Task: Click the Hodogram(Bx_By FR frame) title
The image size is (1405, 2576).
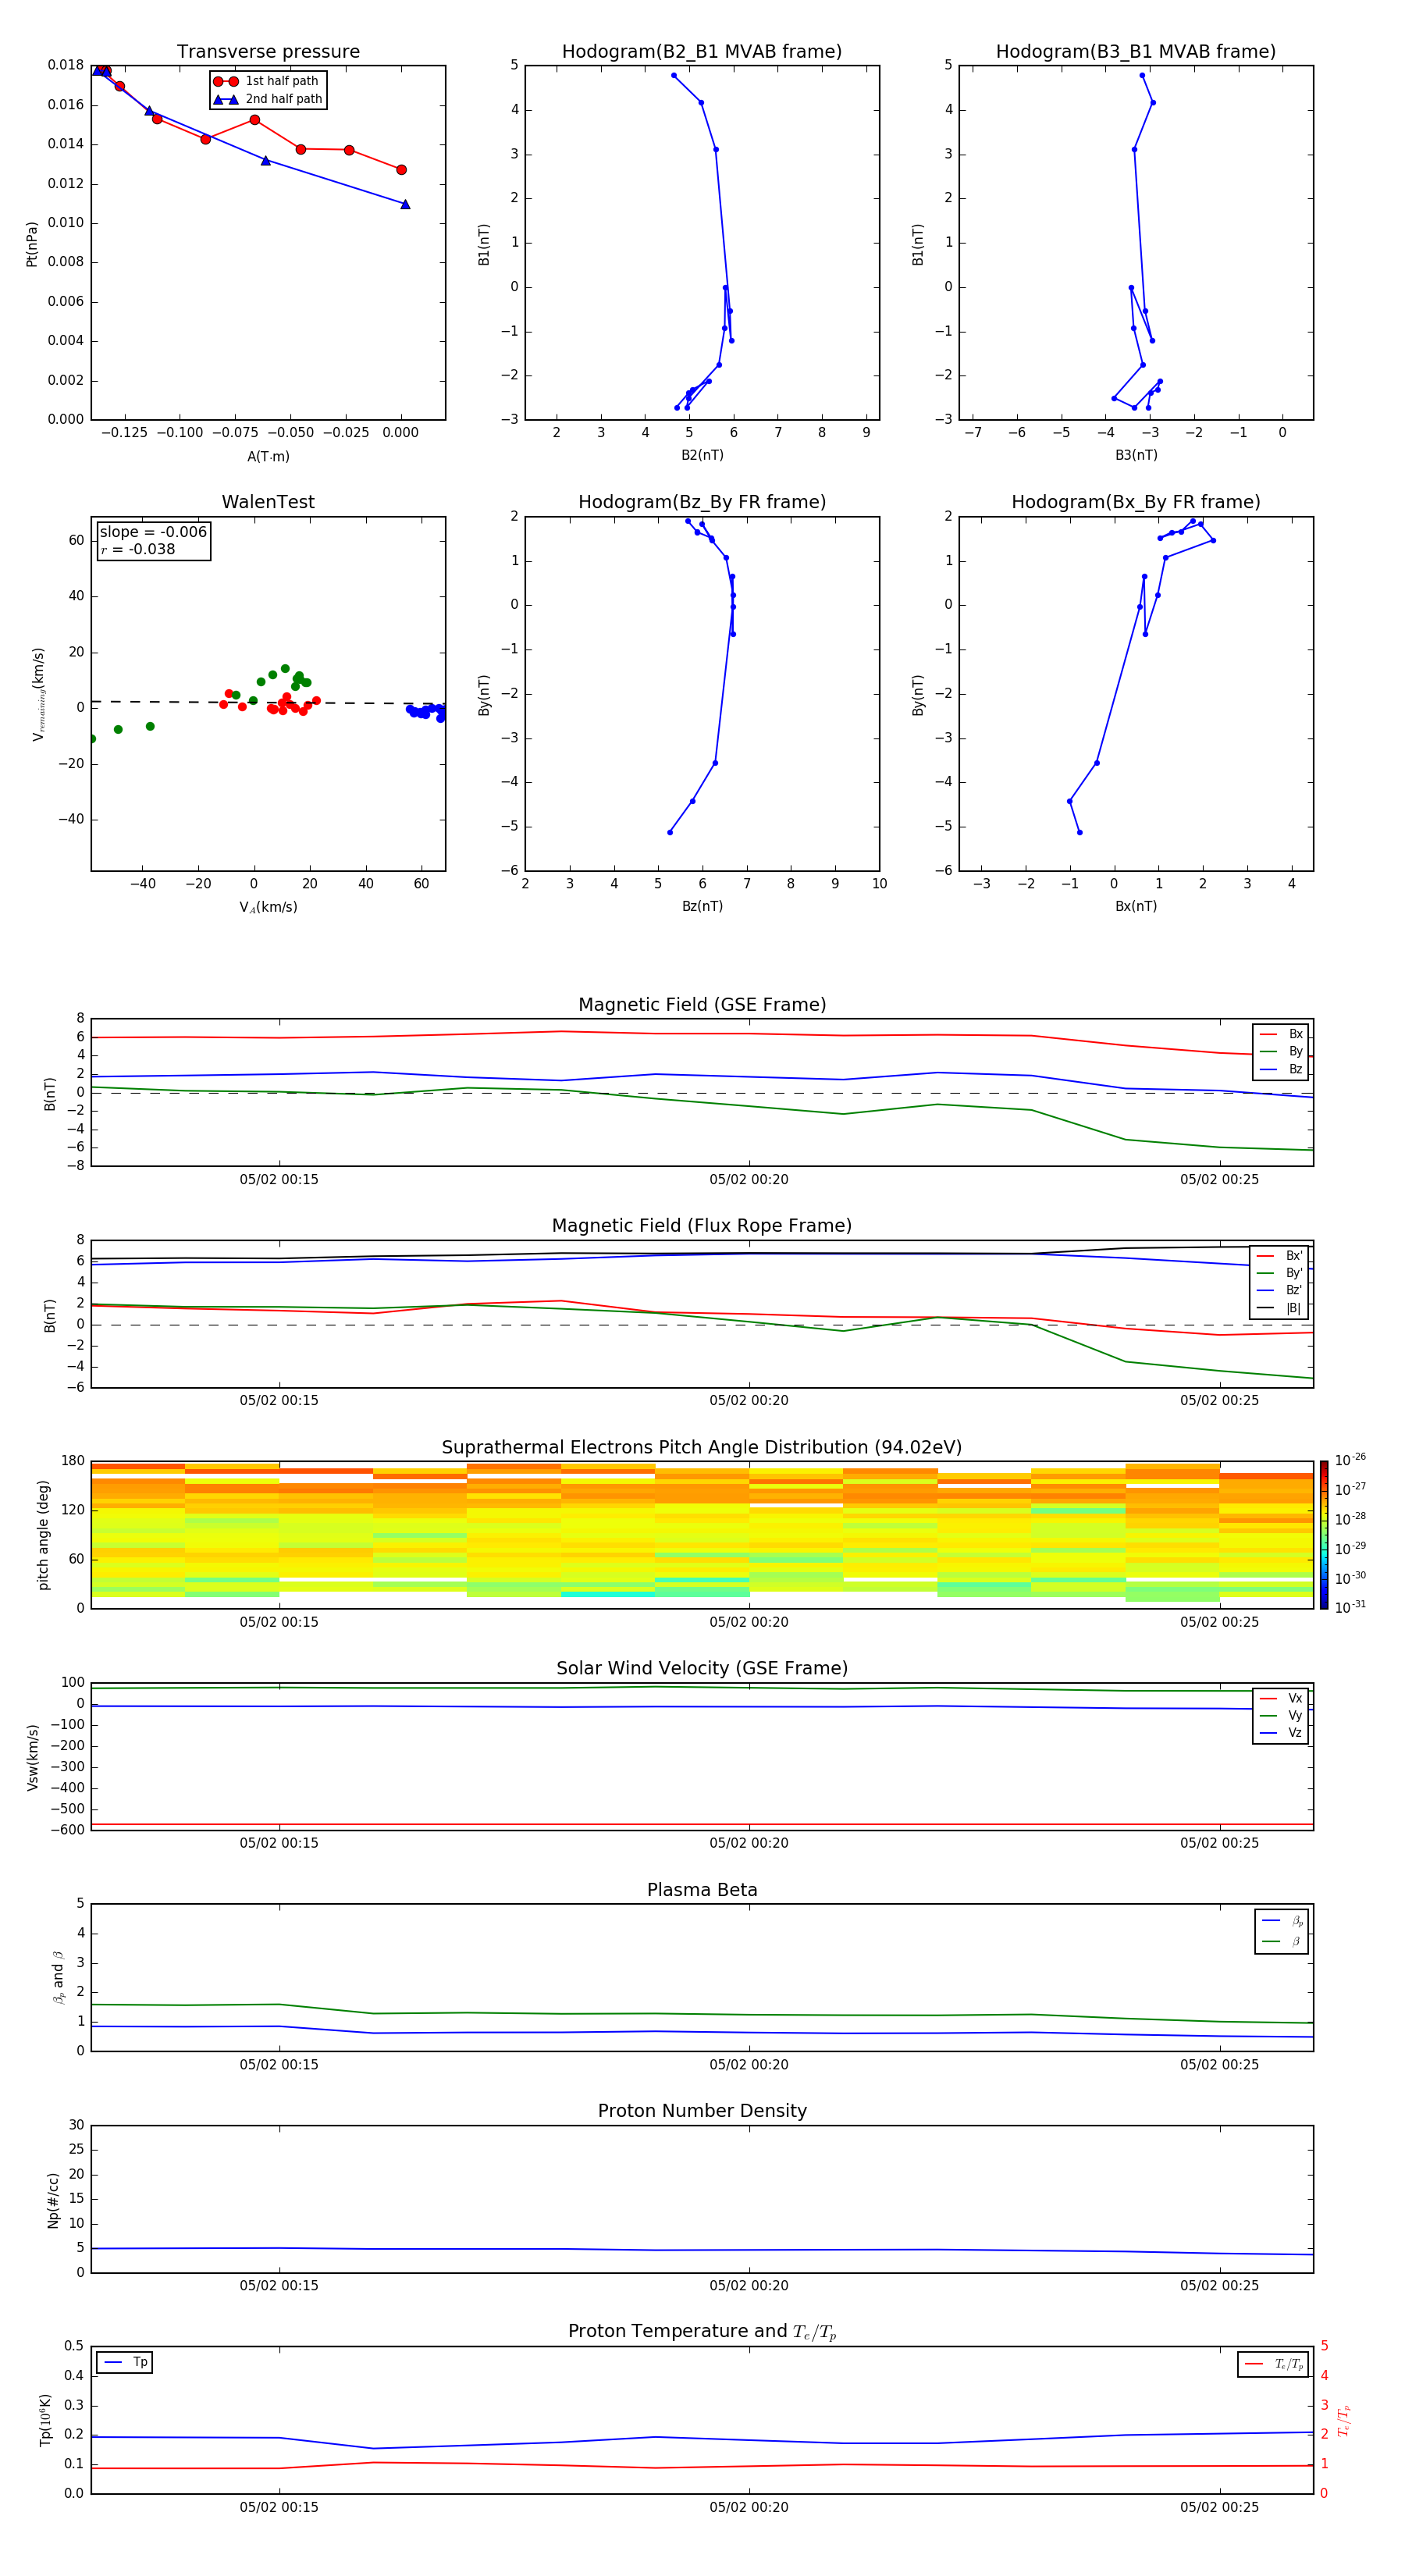Action: pos(1136,502)
